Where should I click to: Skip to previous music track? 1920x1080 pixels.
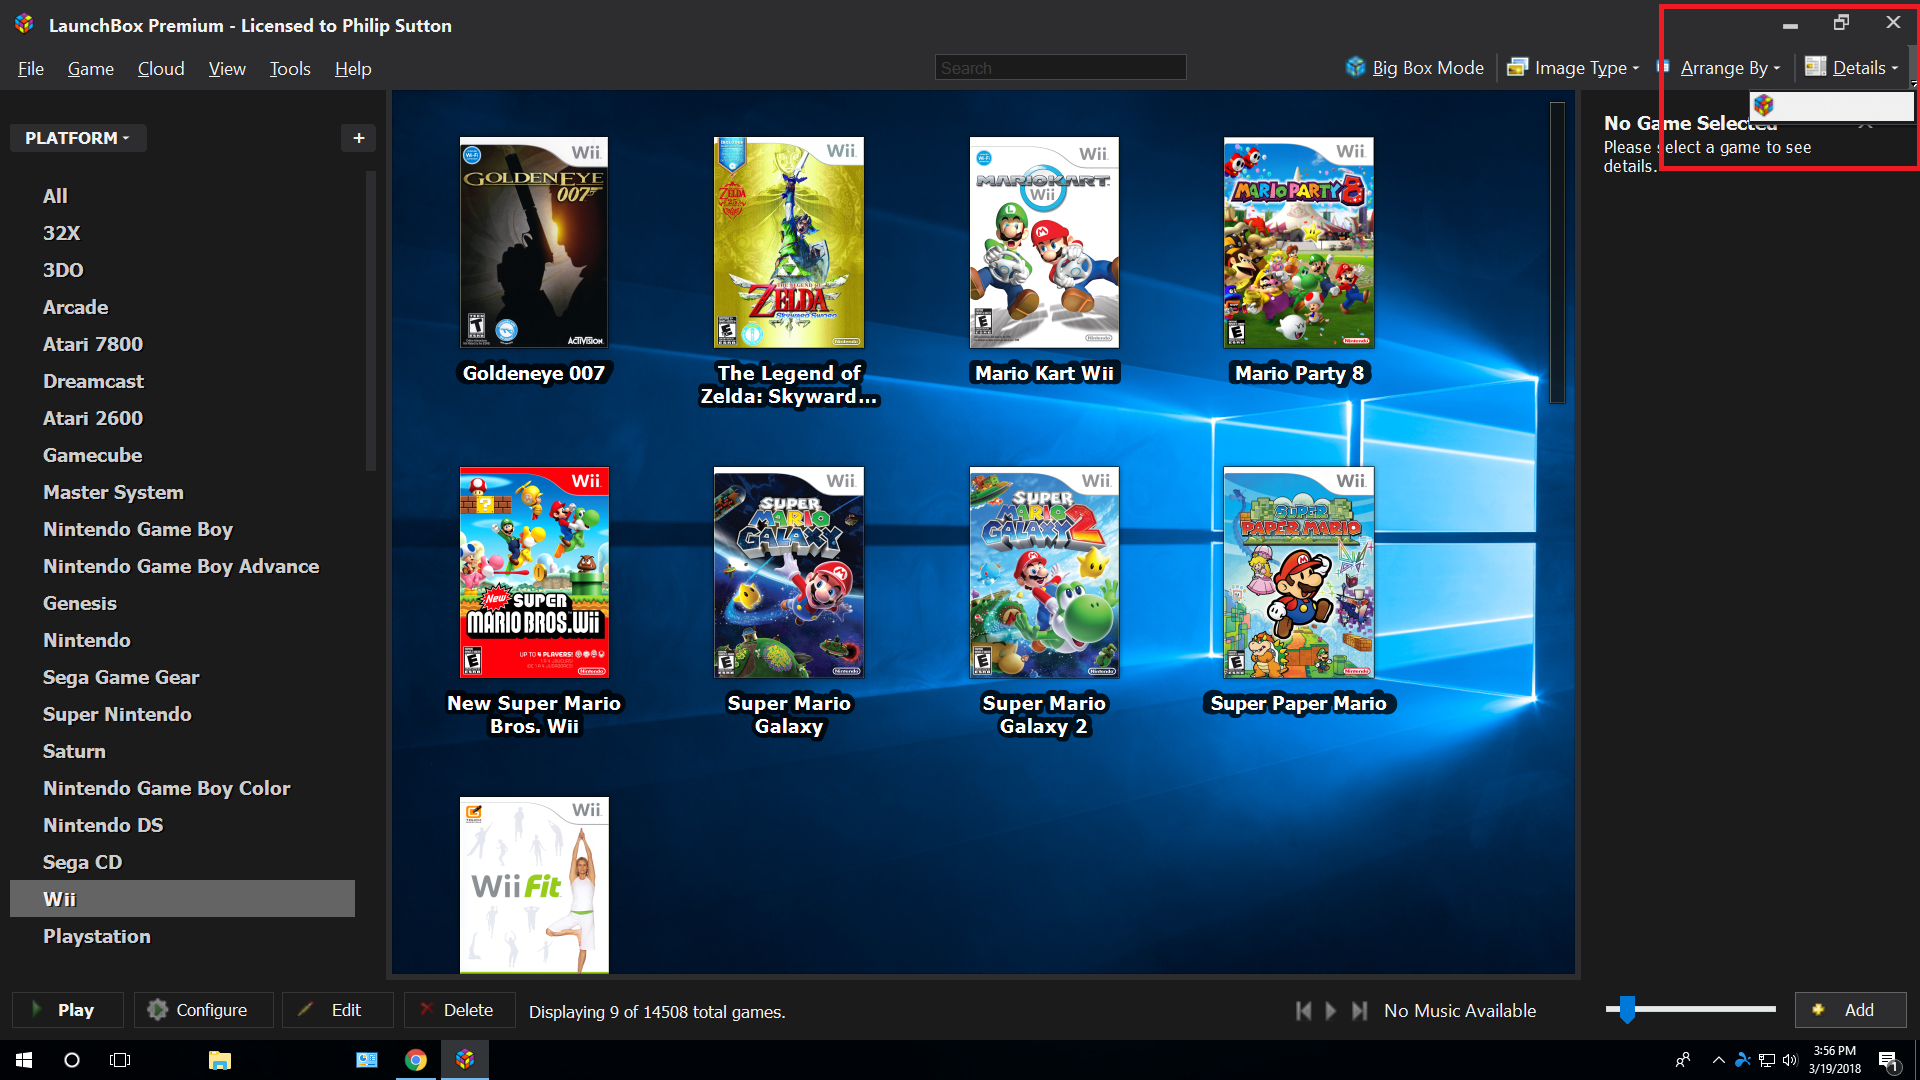(x=1303, y=1011)
